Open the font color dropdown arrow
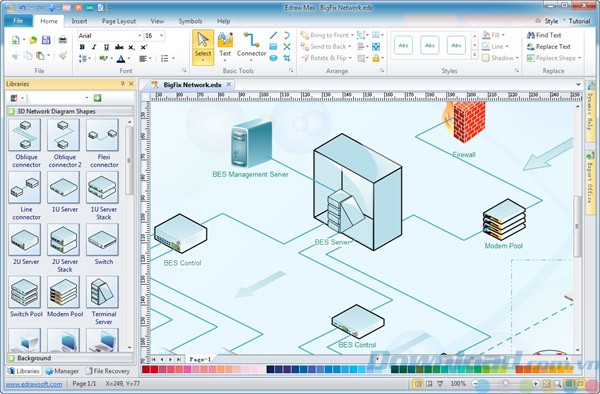 pyautogui.click(x=129, y=59)
